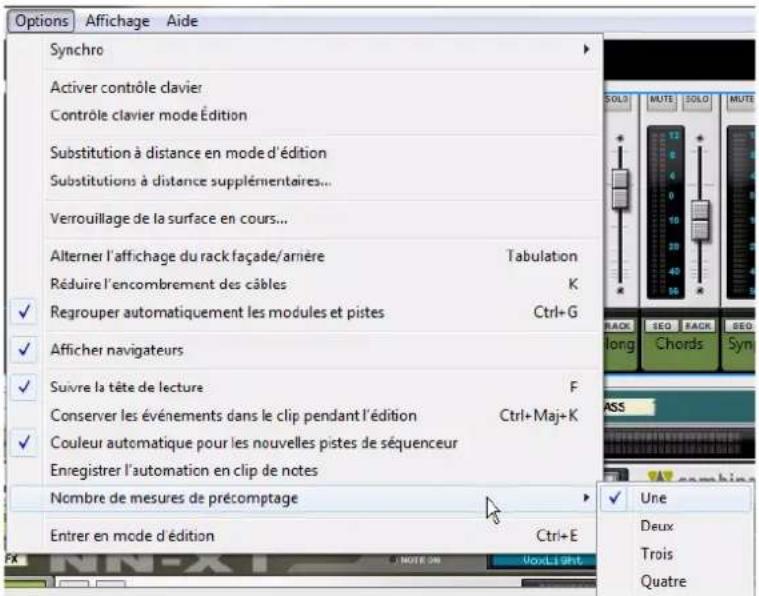The width and height of the screenshot is (759, 596).
Task: Click the Ctrl+Maj+K shortcut text
Action: coord(538,415)
